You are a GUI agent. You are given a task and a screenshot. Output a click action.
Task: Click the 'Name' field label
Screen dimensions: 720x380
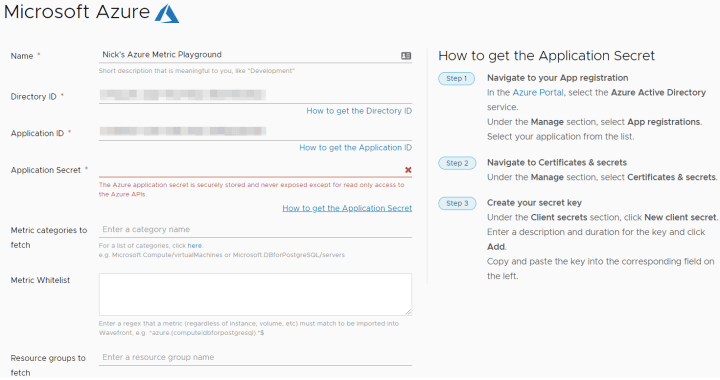(22, 56)
